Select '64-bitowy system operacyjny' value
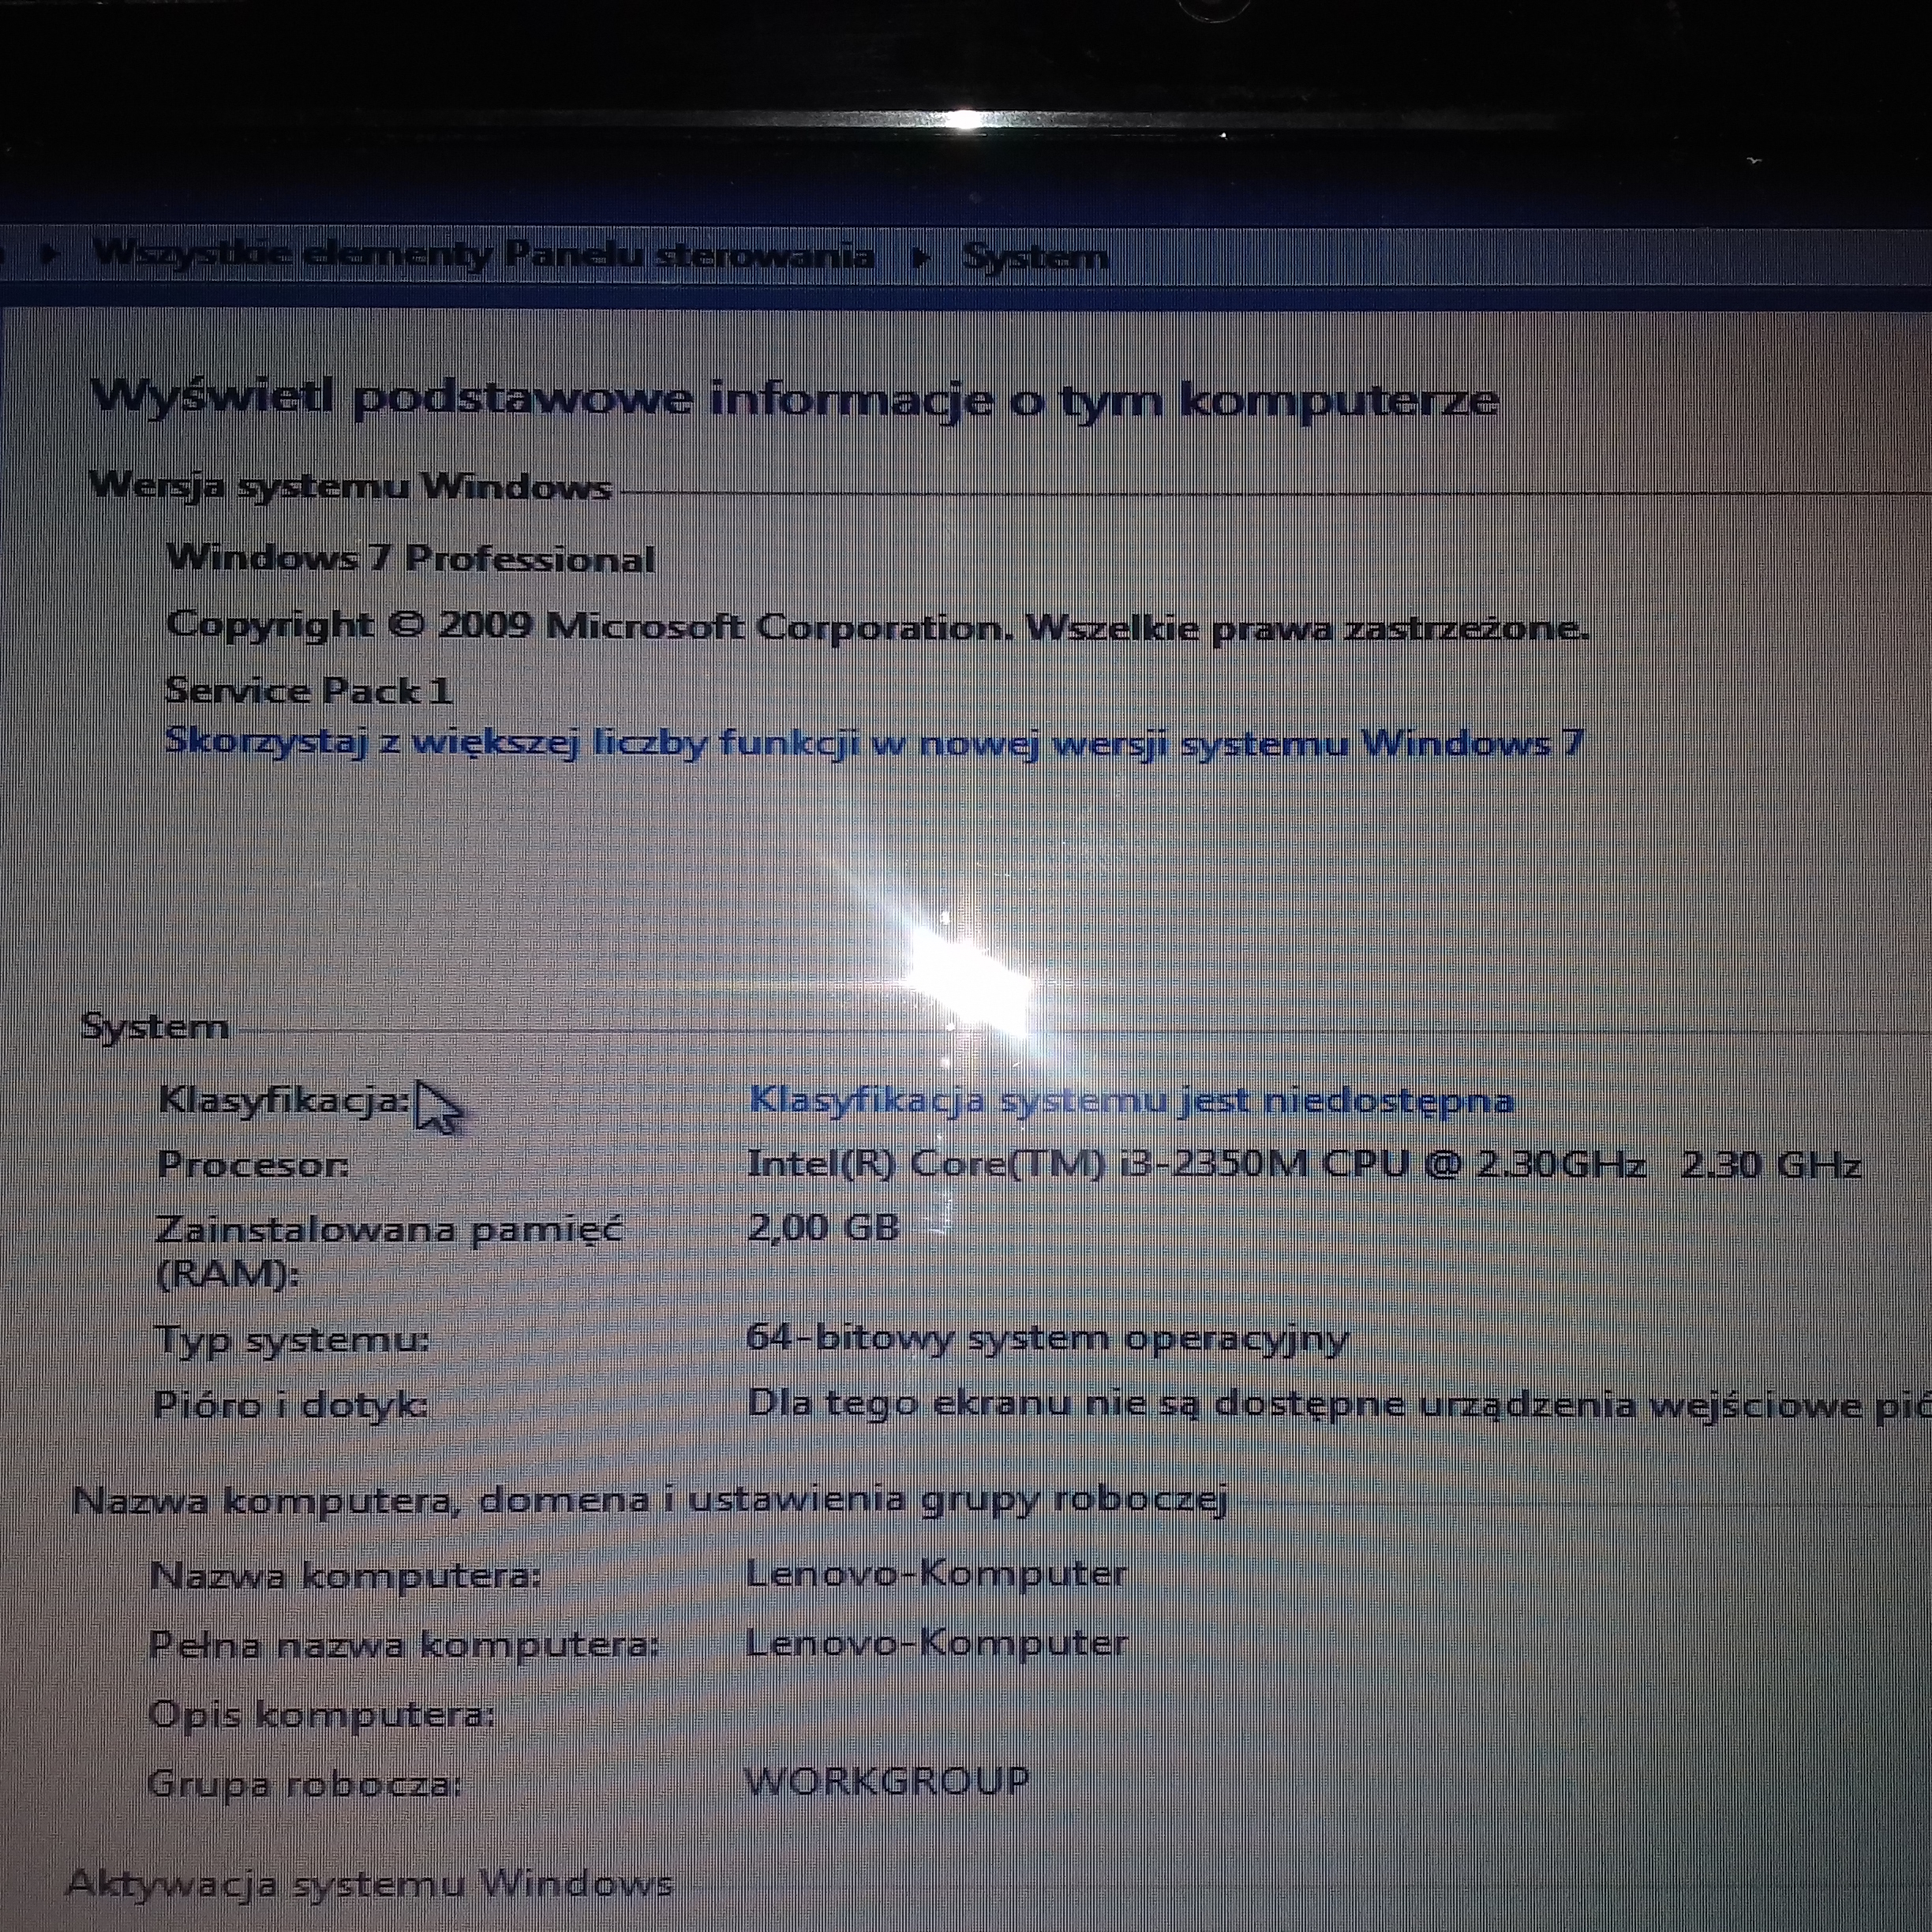 1047,1339
